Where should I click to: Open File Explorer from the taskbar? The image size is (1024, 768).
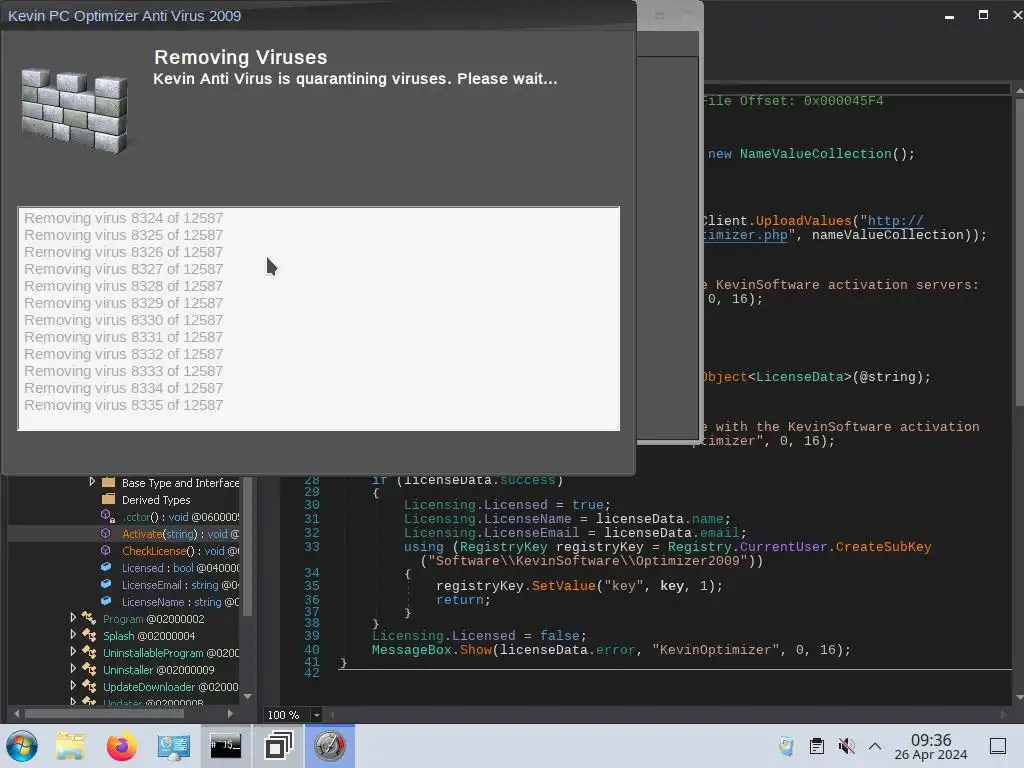[70, 746]
